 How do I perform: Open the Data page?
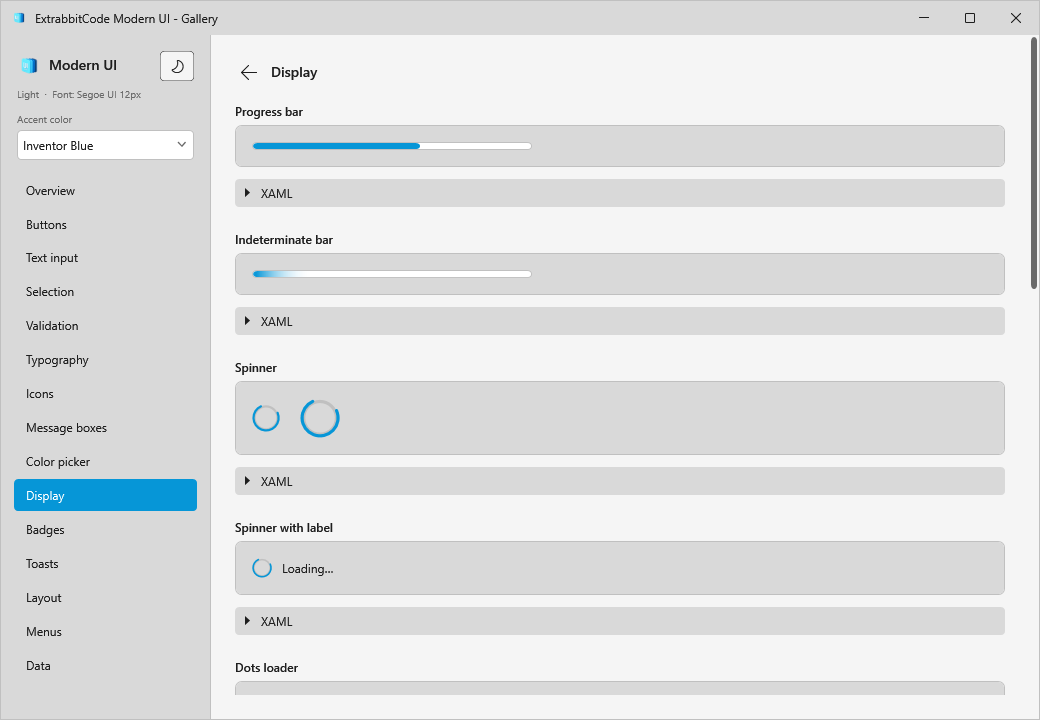[105, 666]
